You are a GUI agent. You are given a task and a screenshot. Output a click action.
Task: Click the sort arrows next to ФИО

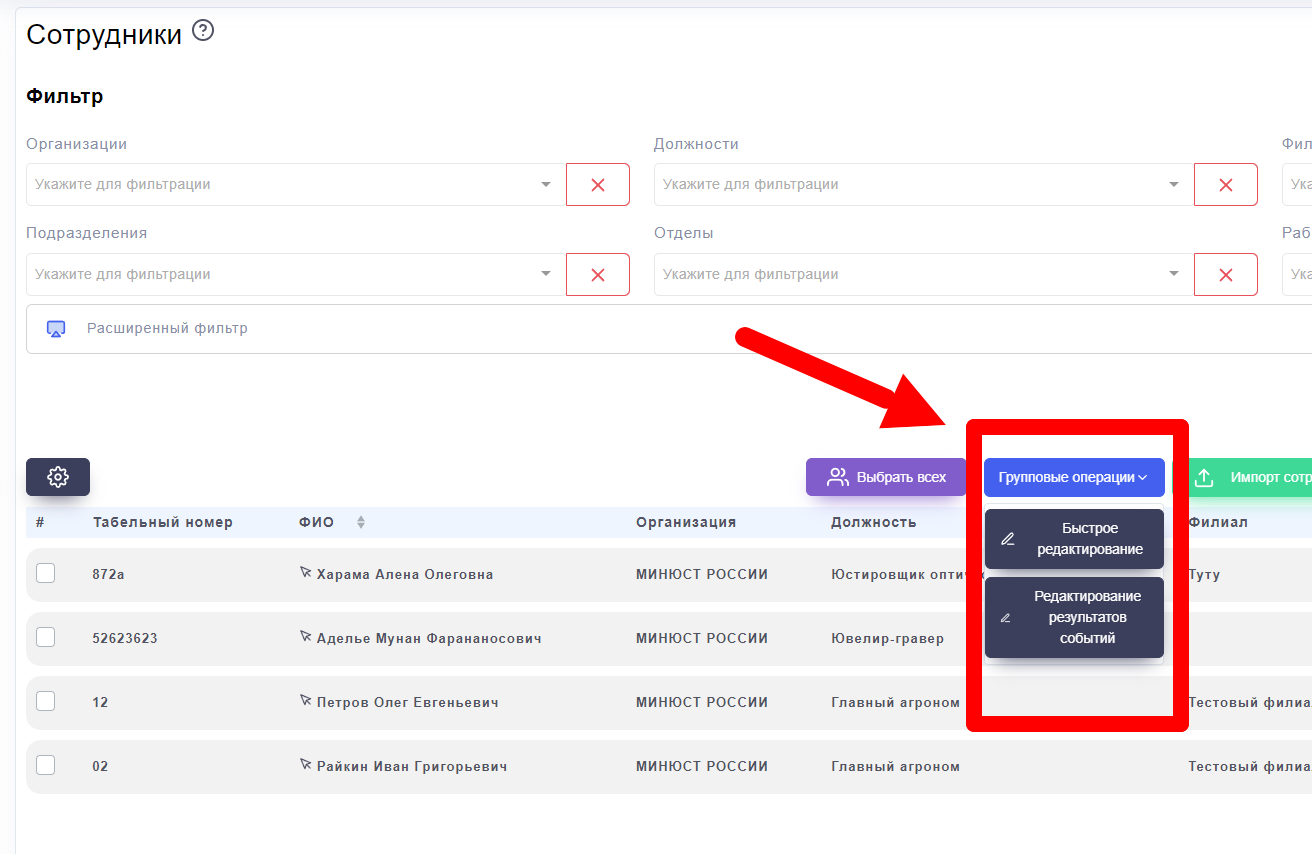pos(361,522)
